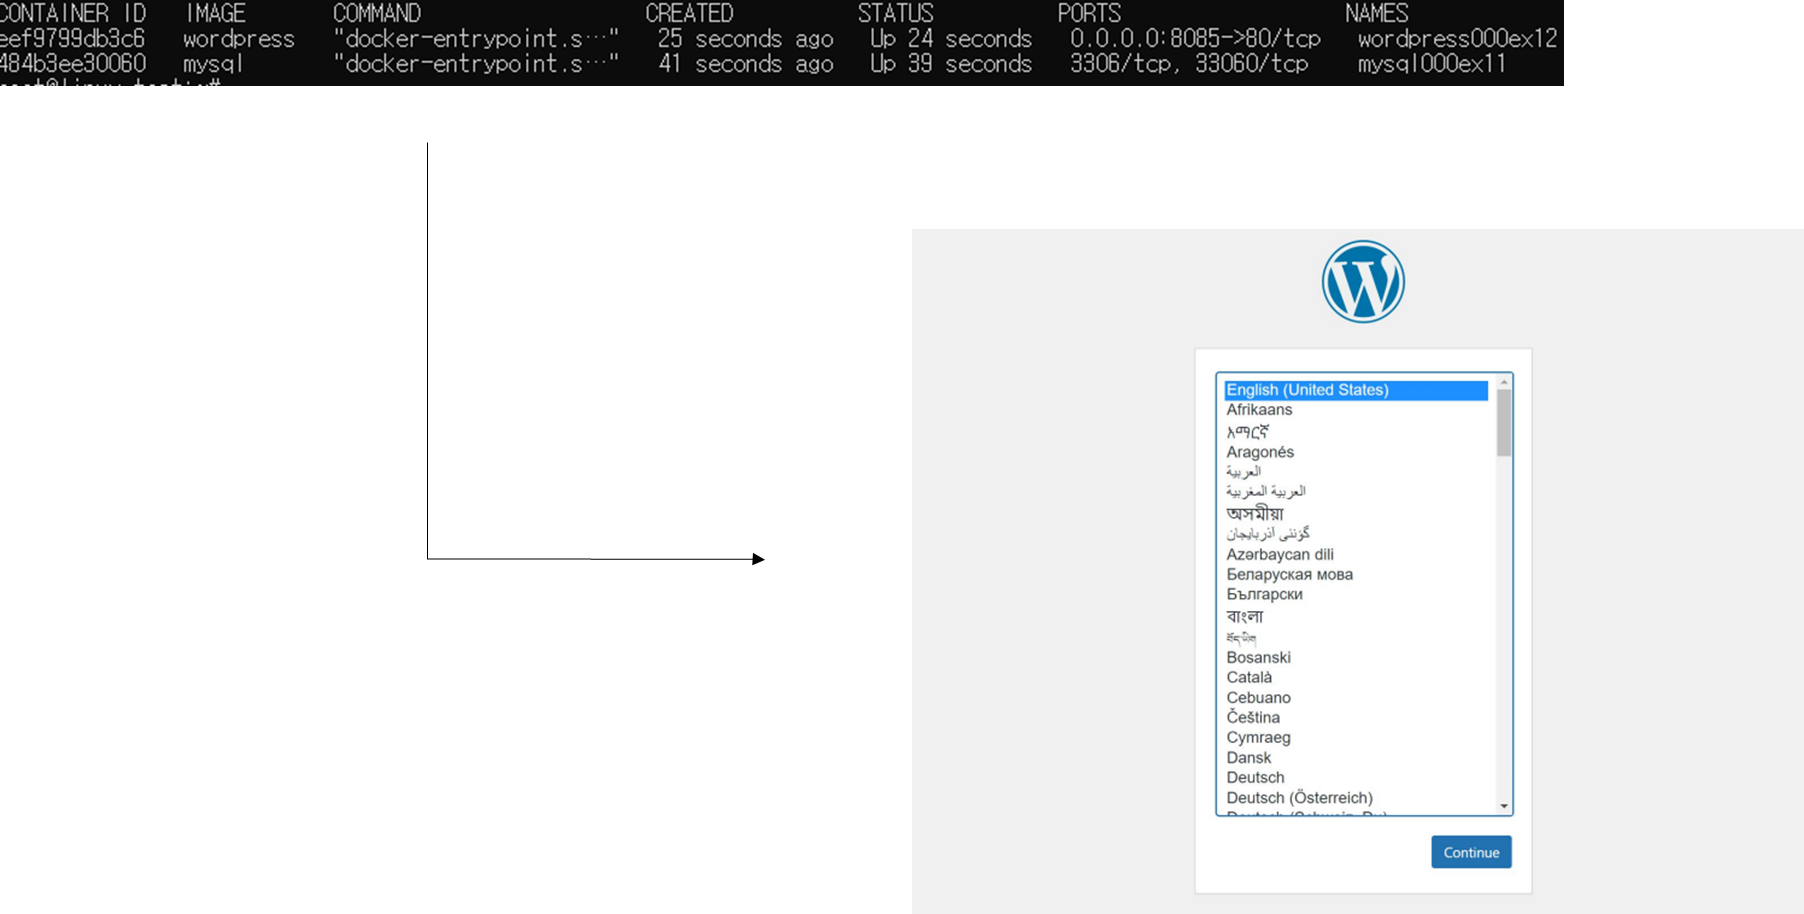Screen dimensions: 1804x914
Task: Choose Български language option
Action: point(1264,594)
